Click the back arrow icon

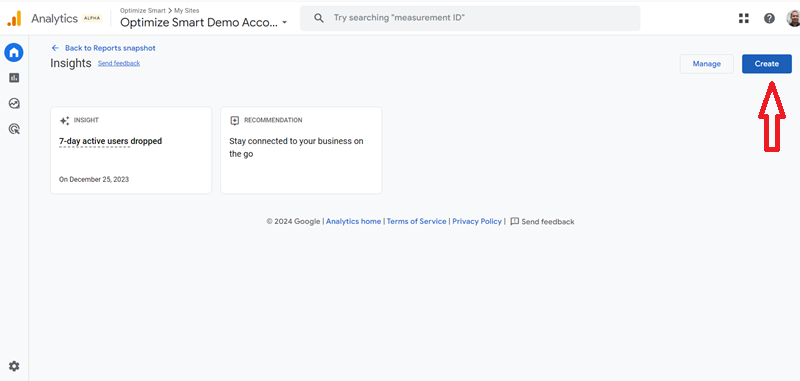[55, 48]
